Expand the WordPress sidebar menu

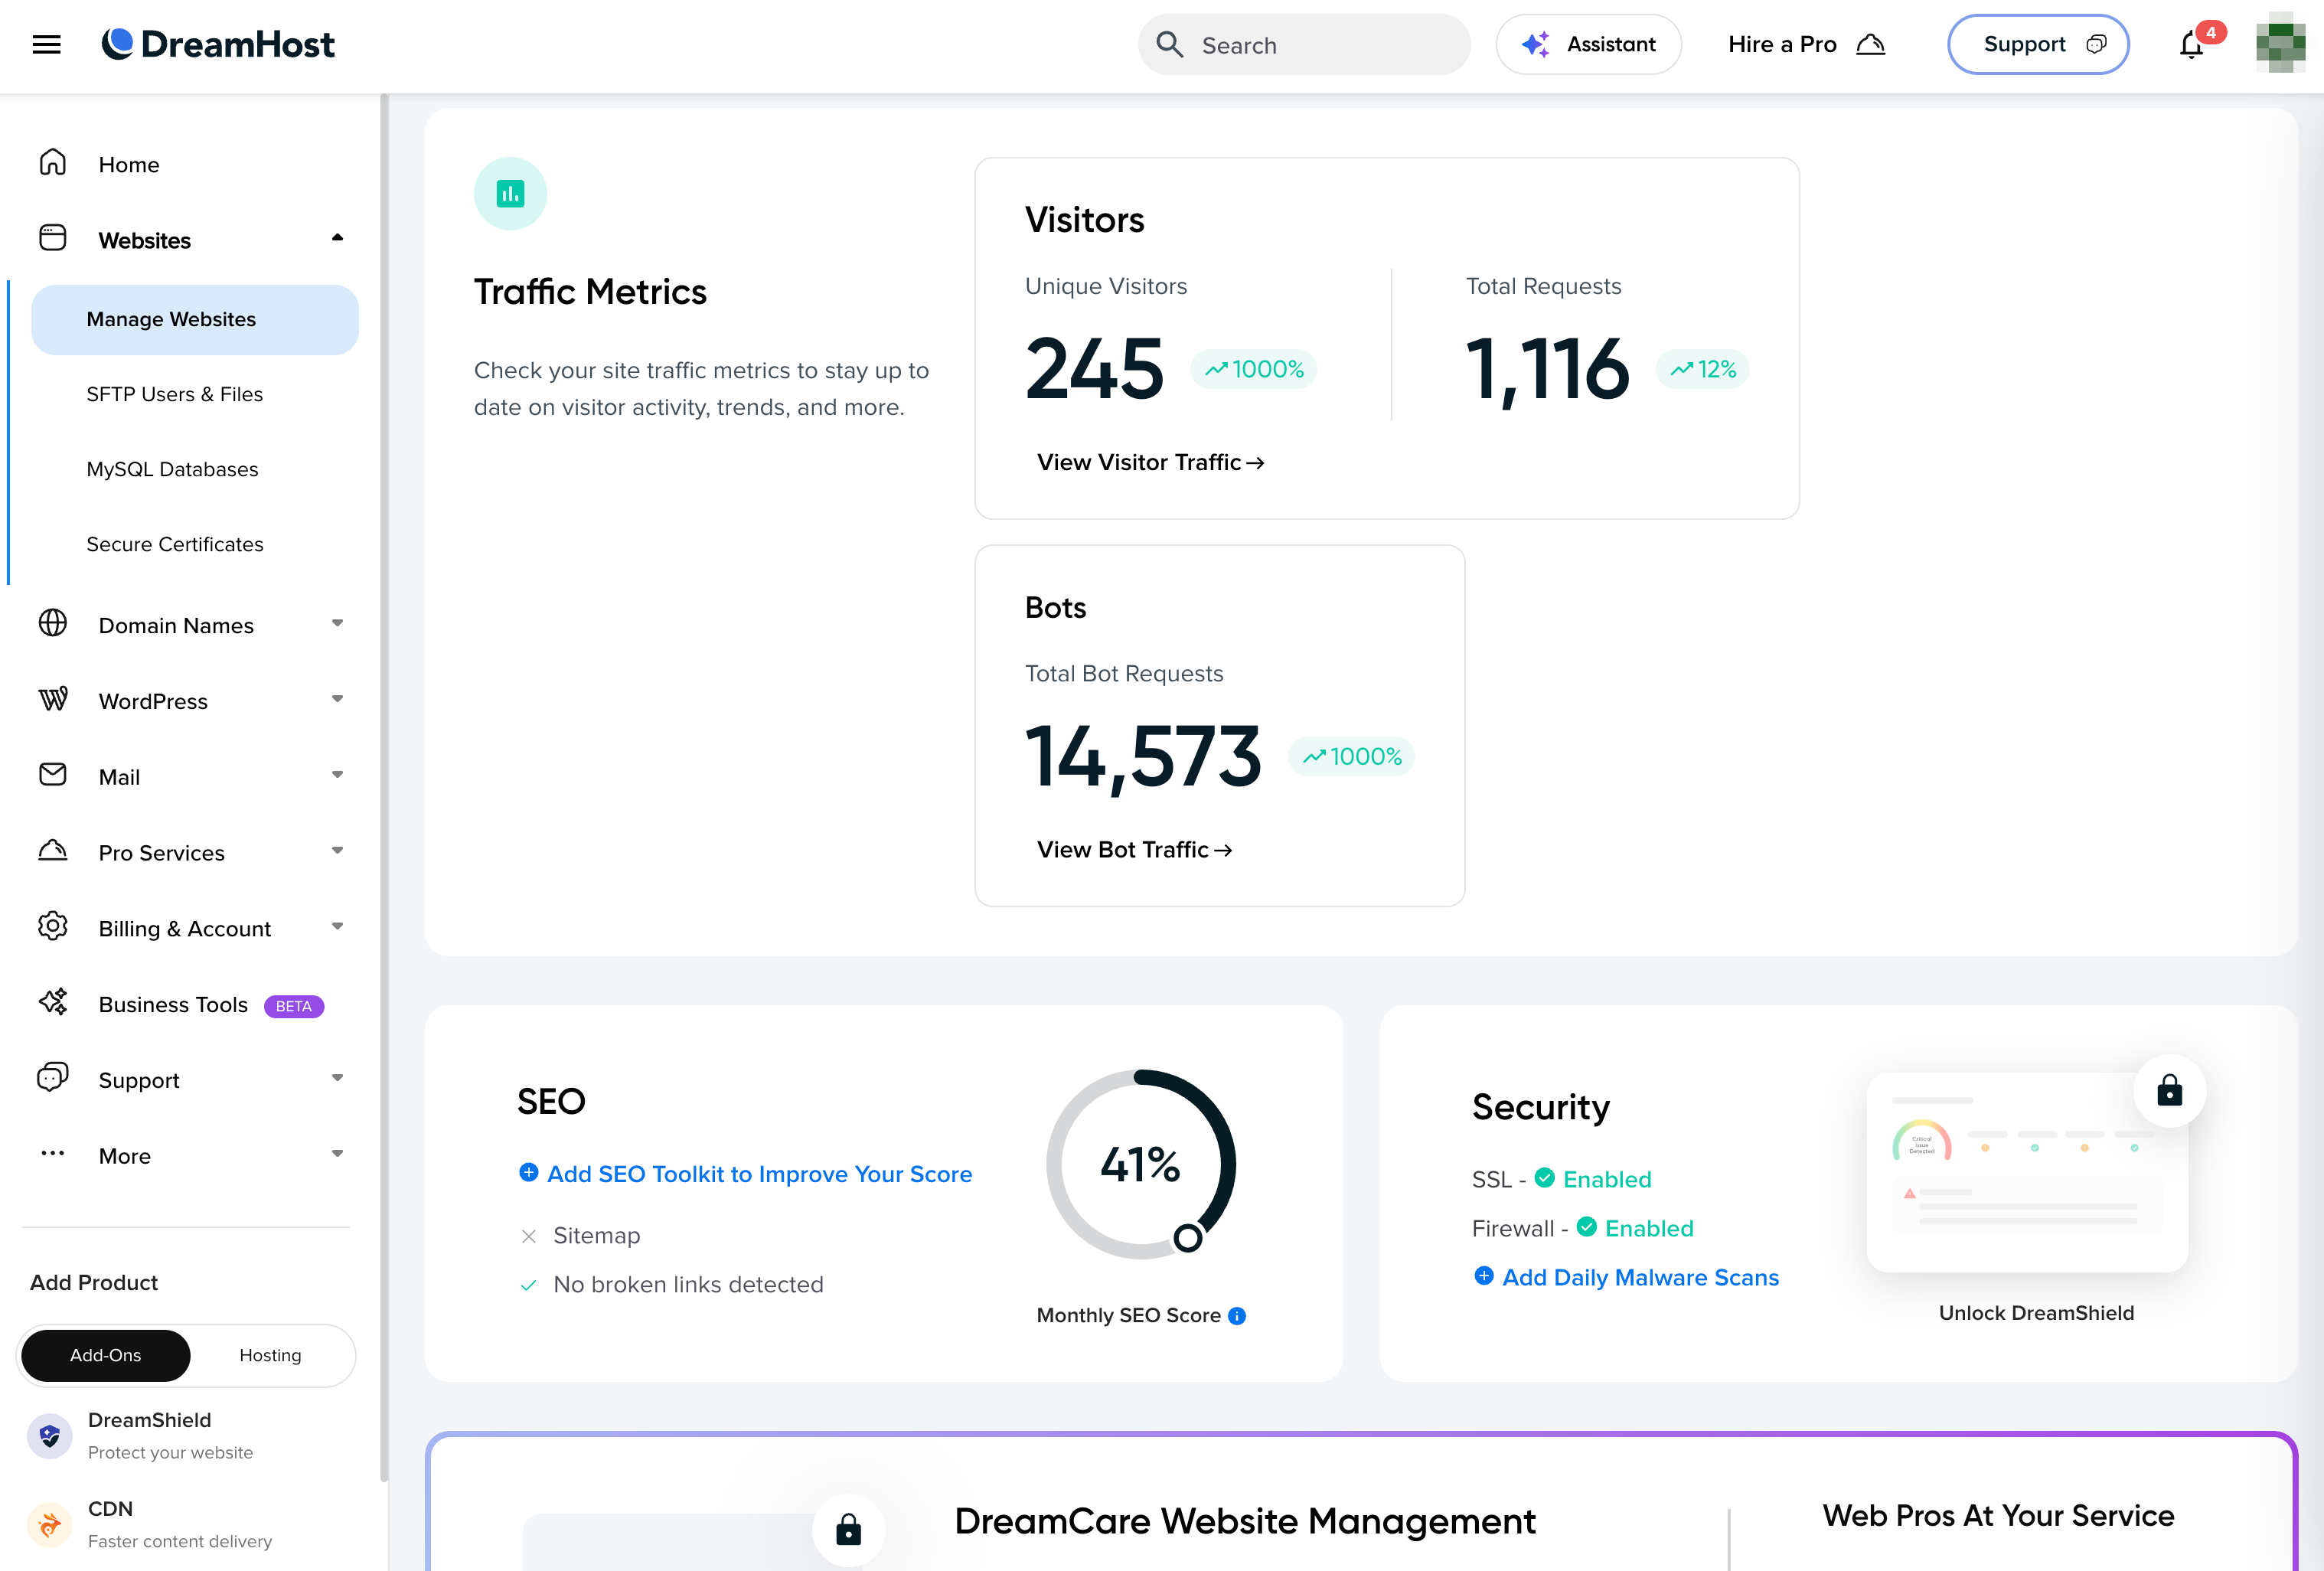coord(337,700)
